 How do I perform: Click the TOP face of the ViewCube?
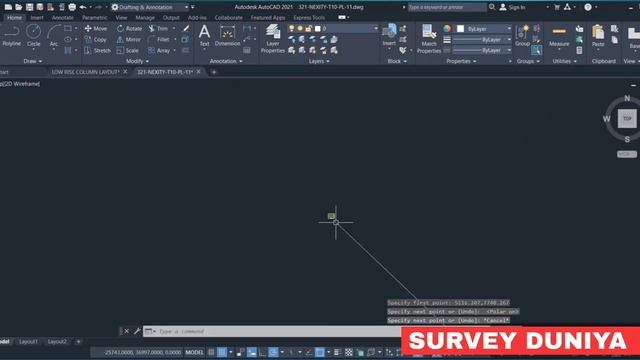tap(627, 118)
